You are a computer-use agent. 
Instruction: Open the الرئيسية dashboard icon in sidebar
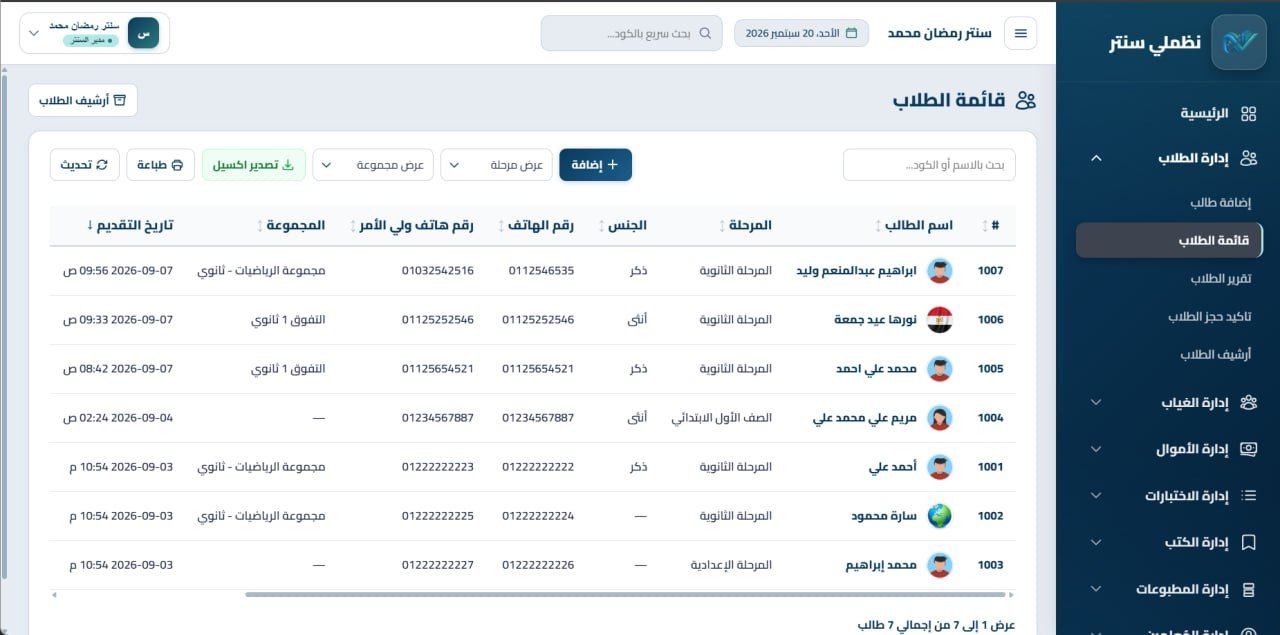[x=1248, y=114]
